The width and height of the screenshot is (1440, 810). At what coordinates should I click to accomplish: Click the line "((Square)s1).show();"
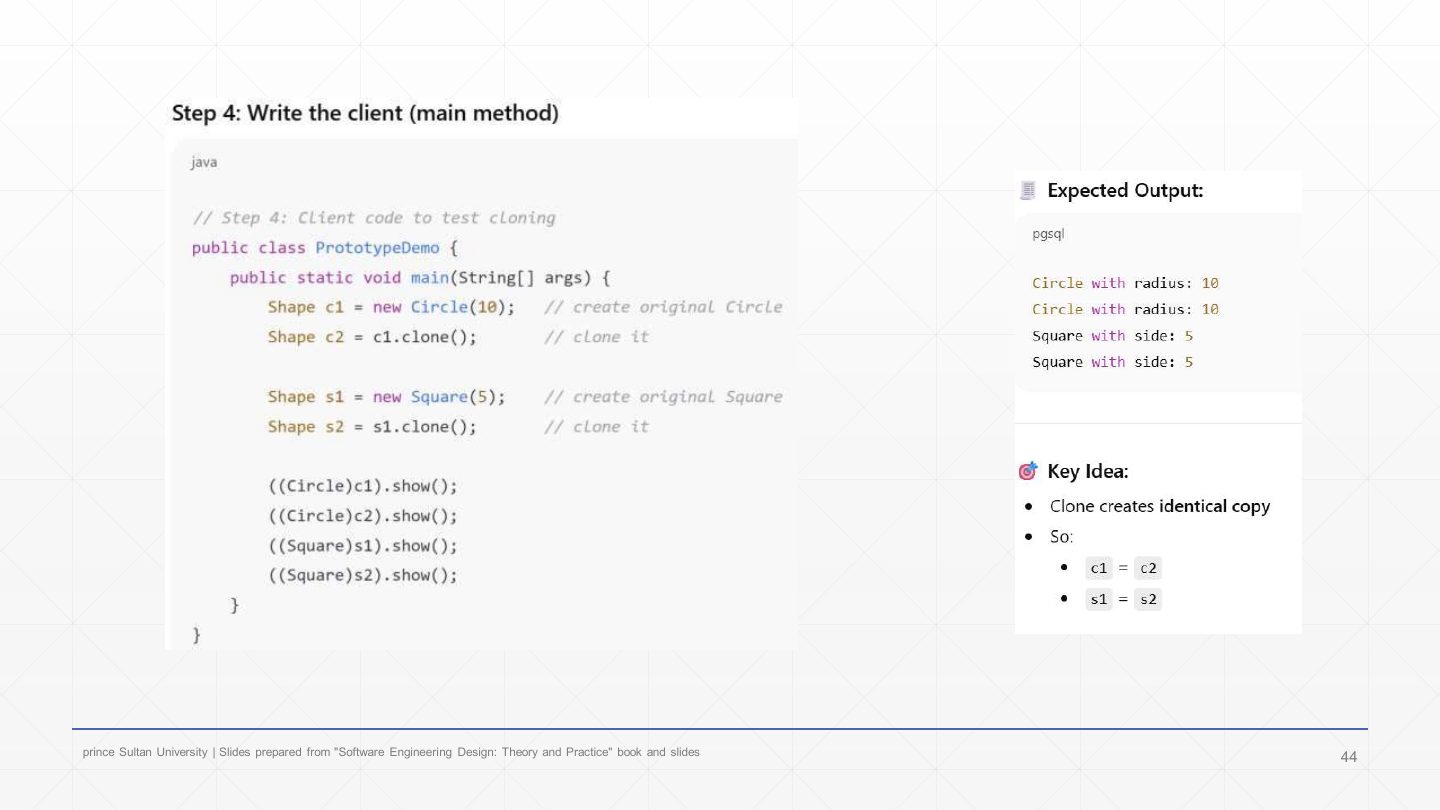(x=363, y=546)
